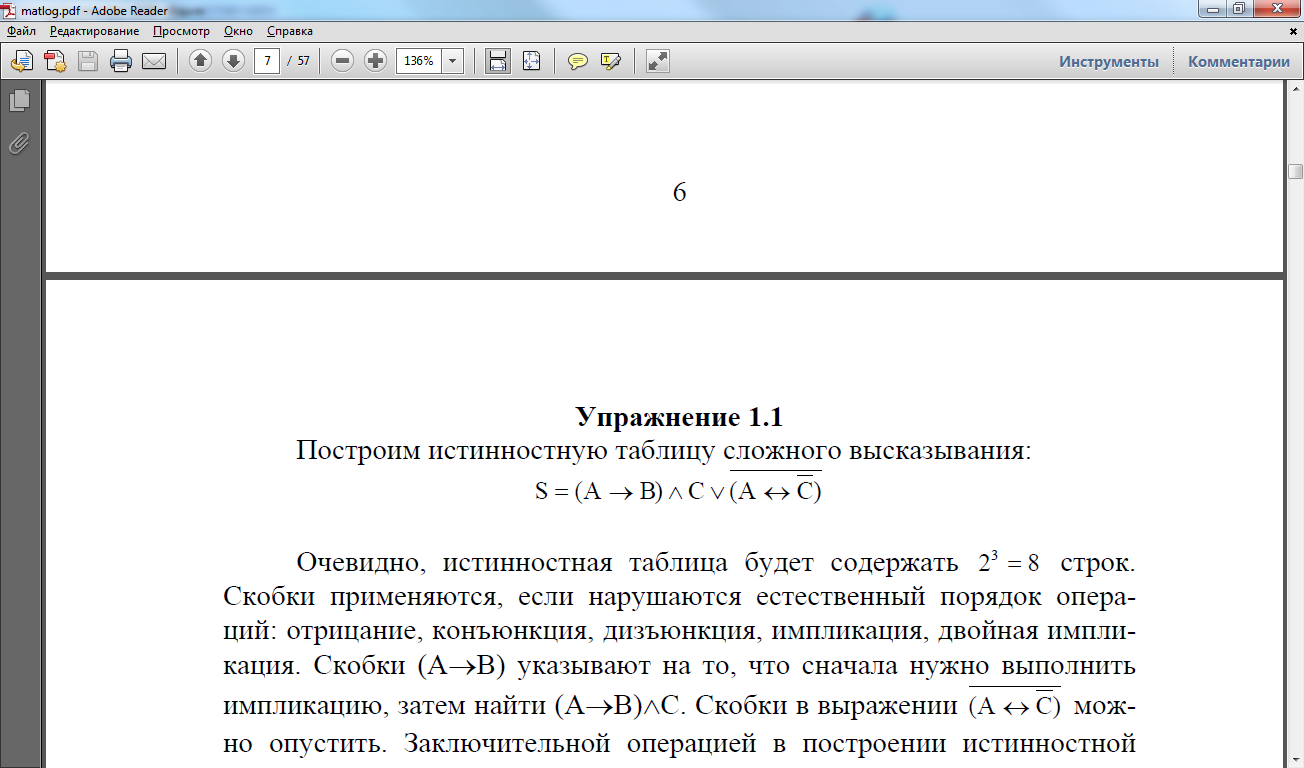This screenshot has width=1304, height=768.
Task: Zoom in with the plus button
Action: (375, 61)
